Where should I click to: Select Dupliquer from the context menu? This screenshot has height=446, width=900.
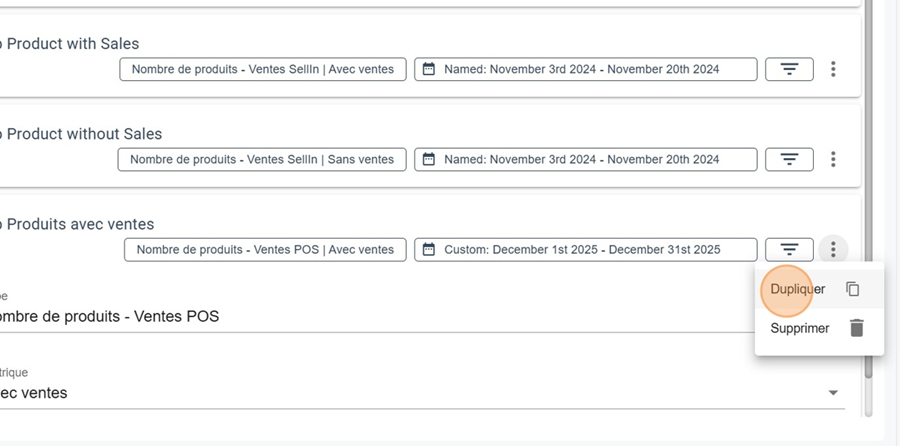(x=798, y=289)
